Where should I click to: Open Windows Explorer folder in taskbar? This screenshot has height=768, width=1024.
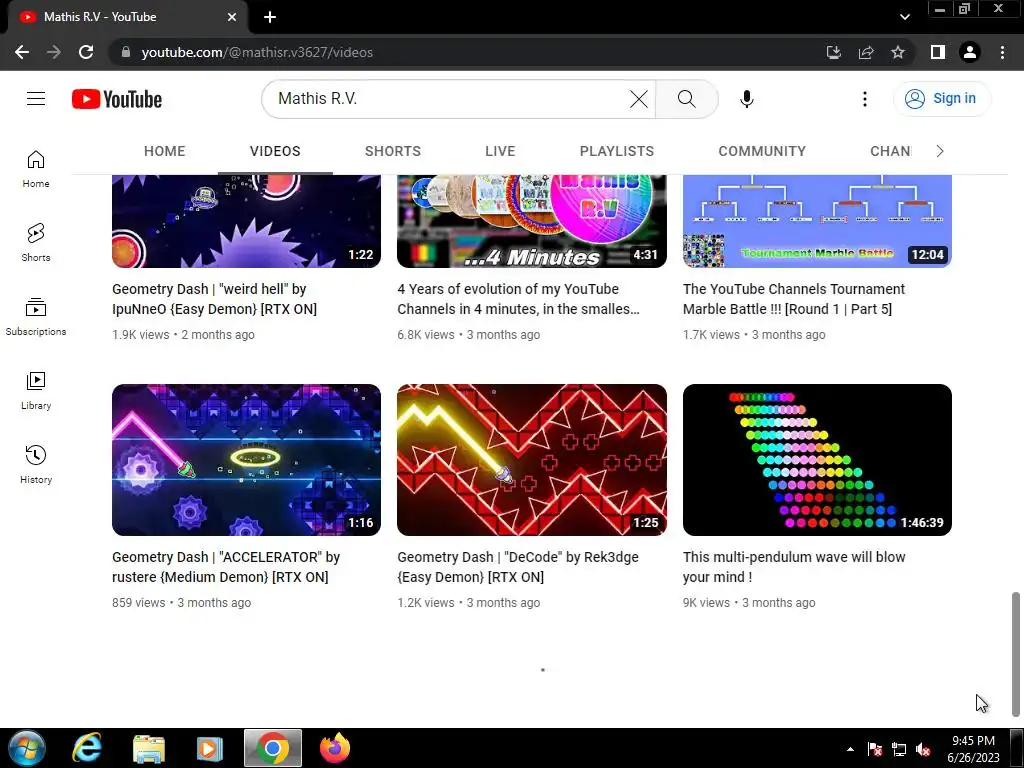(149, 748)
